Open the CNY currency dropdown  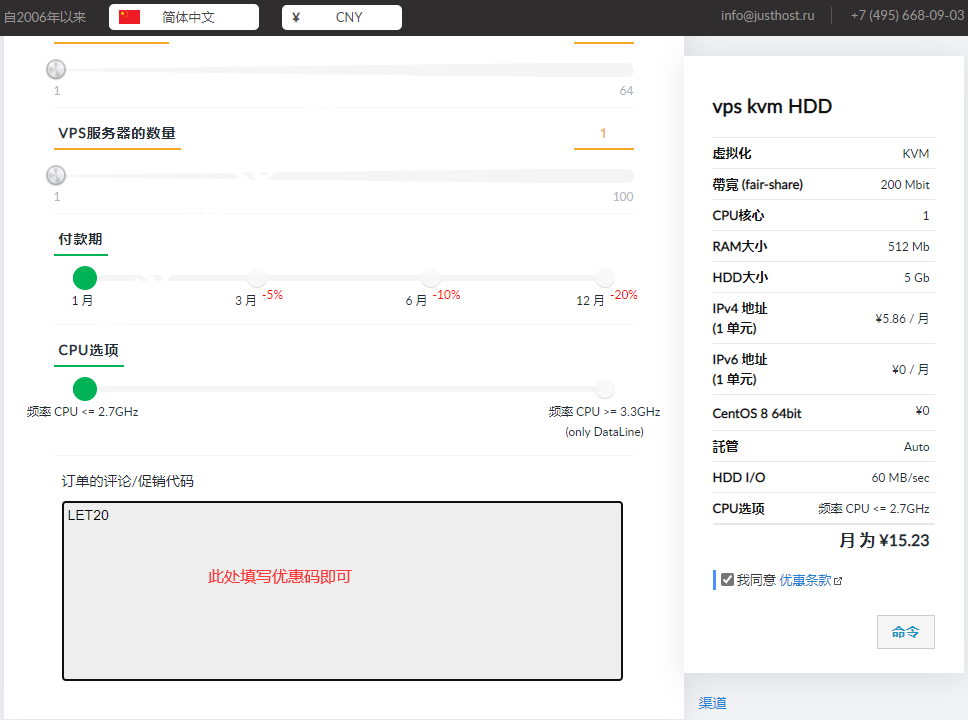click(x=342, y=17)
